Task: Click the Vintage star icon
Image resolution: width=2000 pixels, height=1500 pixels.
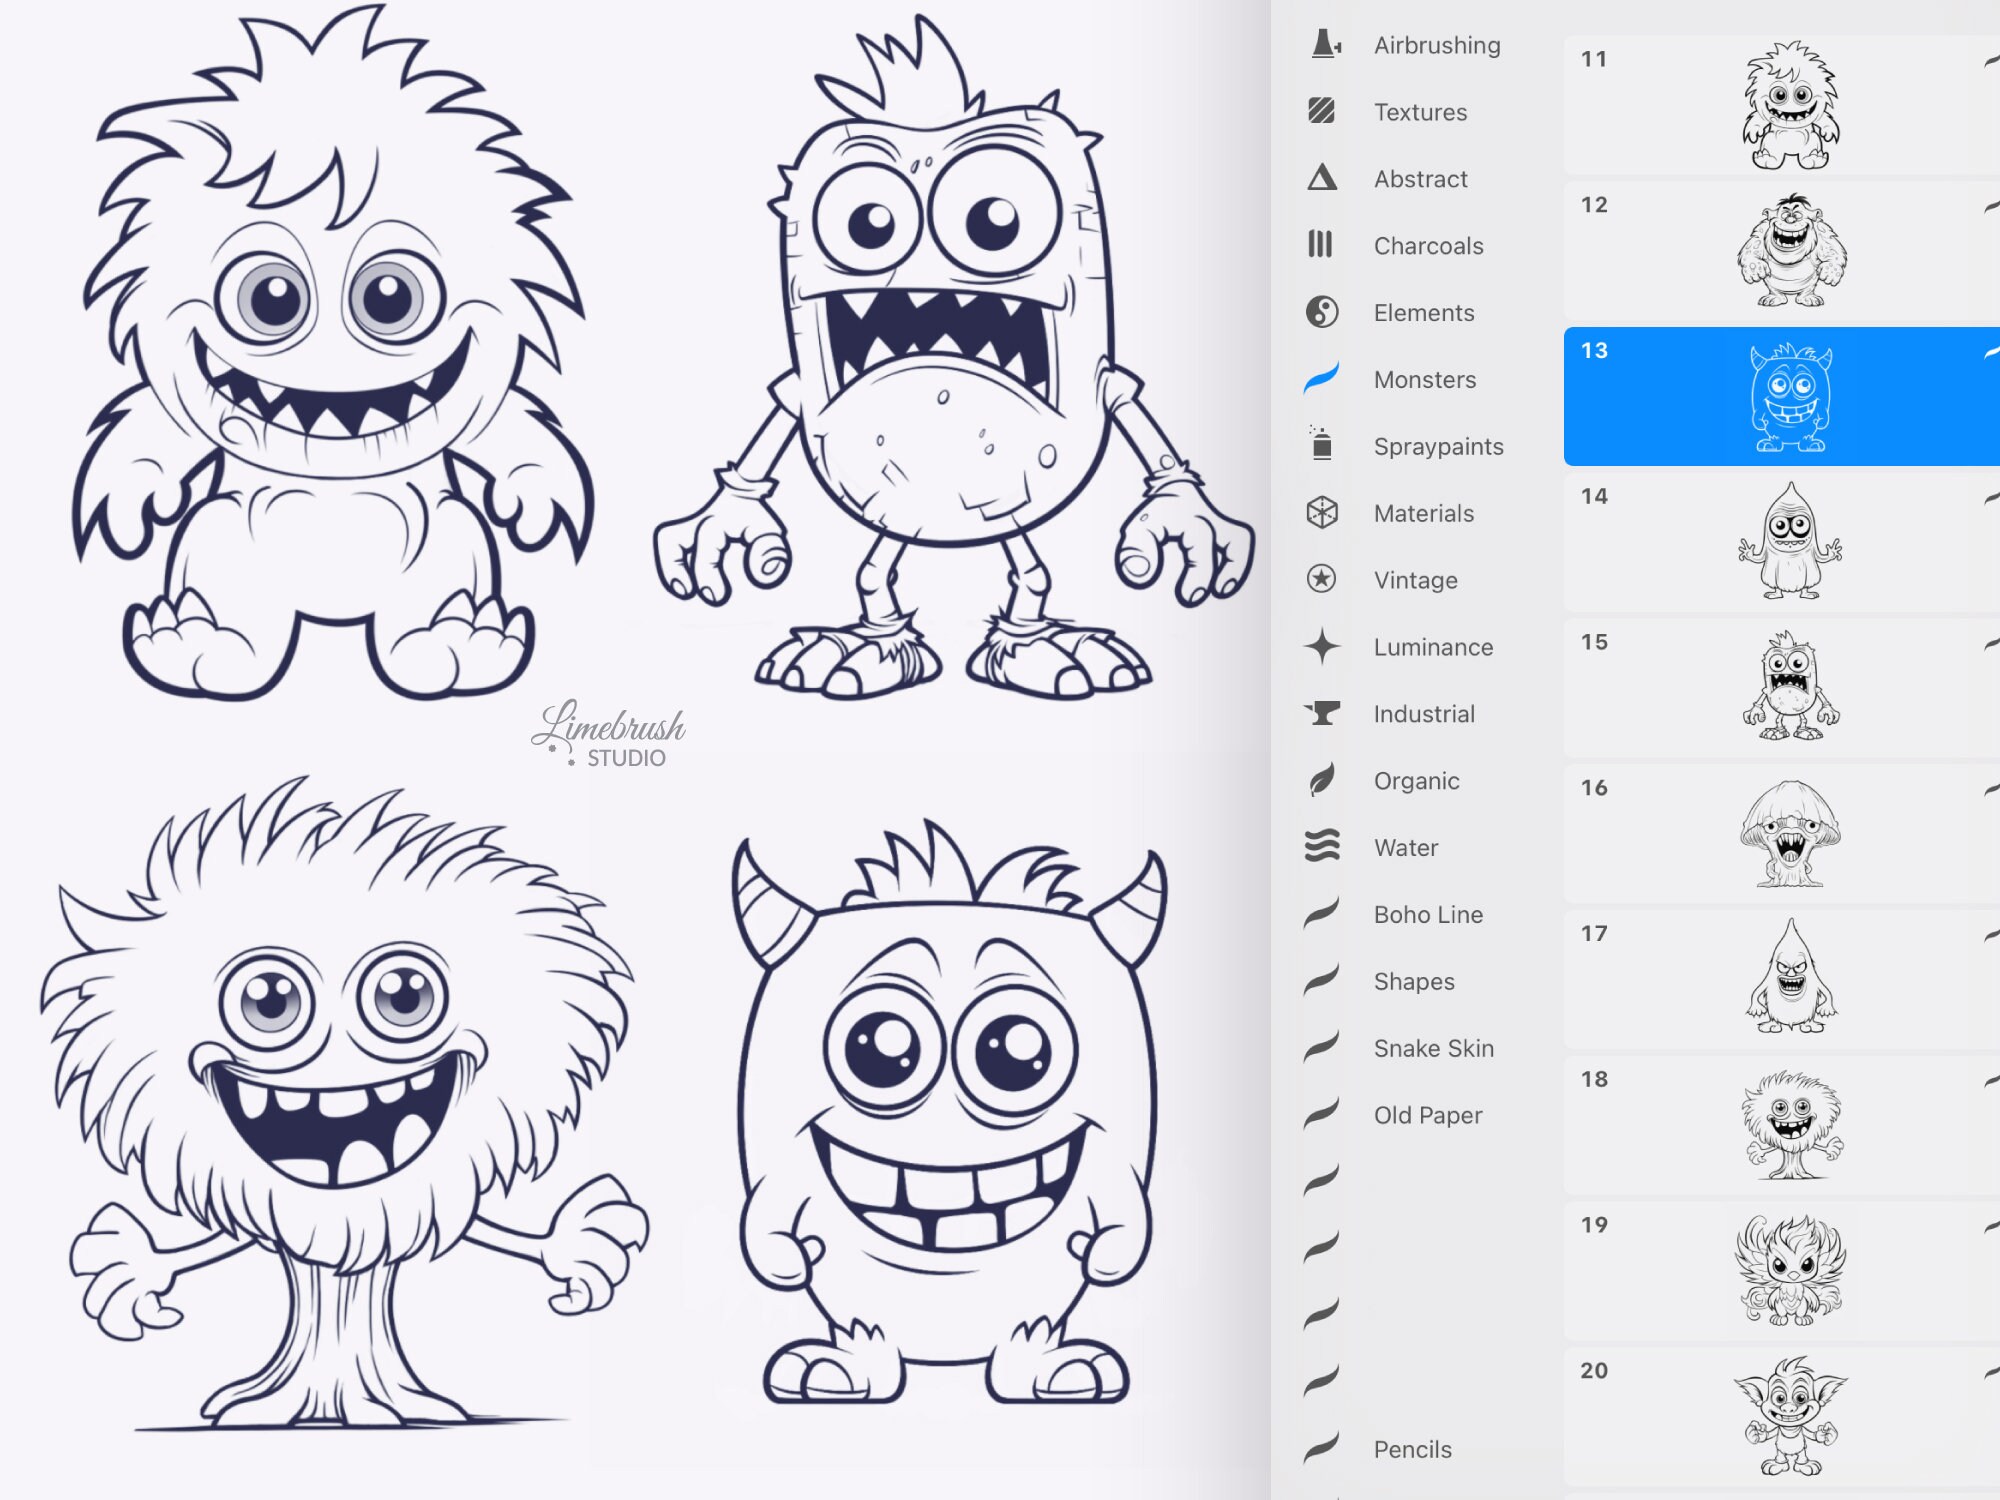Action: point(1324,580)
